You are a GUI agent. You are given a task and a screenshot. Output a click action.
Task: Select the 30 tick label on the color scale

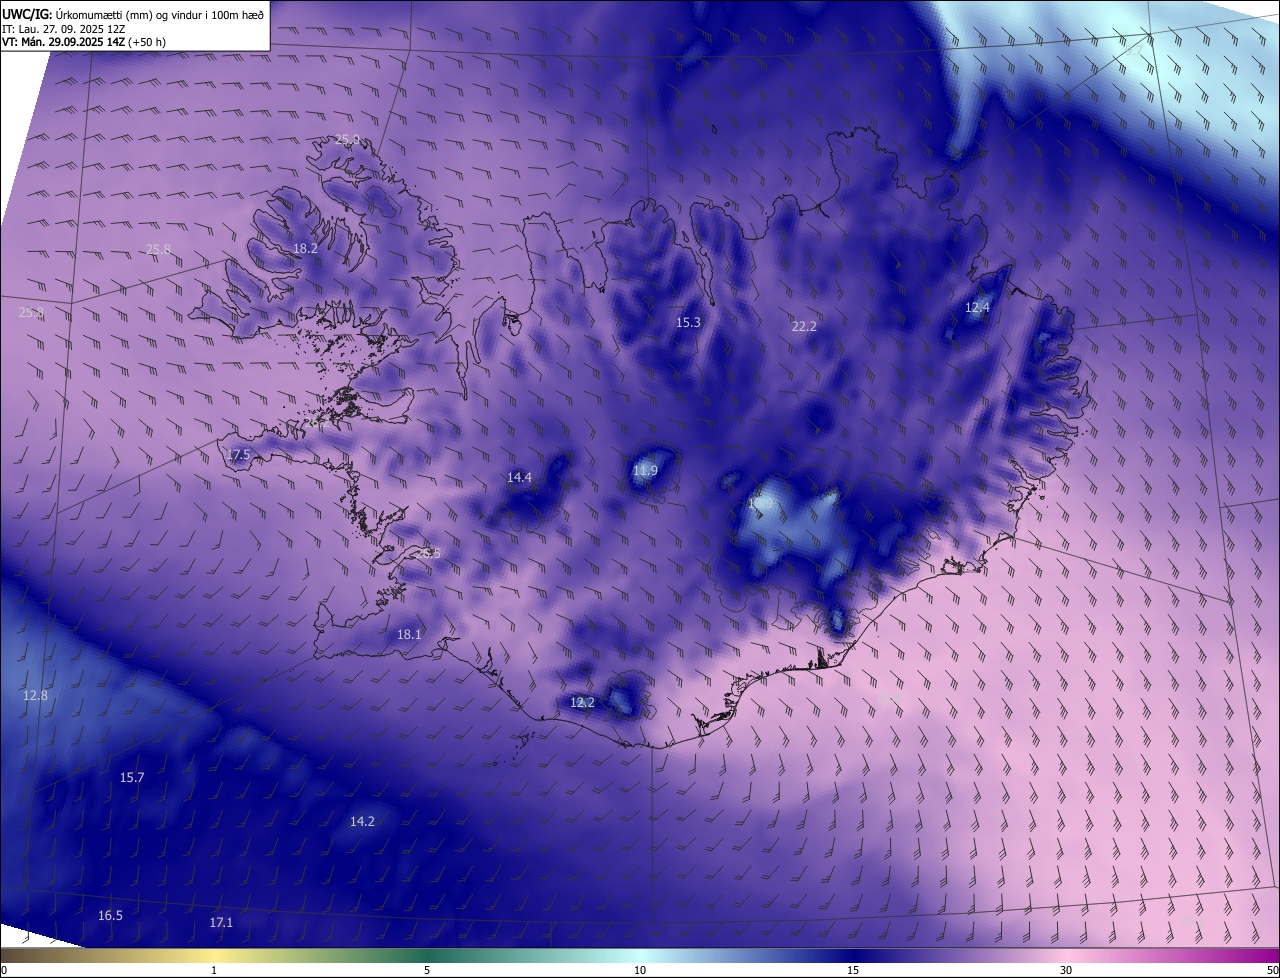(1066, 970)
